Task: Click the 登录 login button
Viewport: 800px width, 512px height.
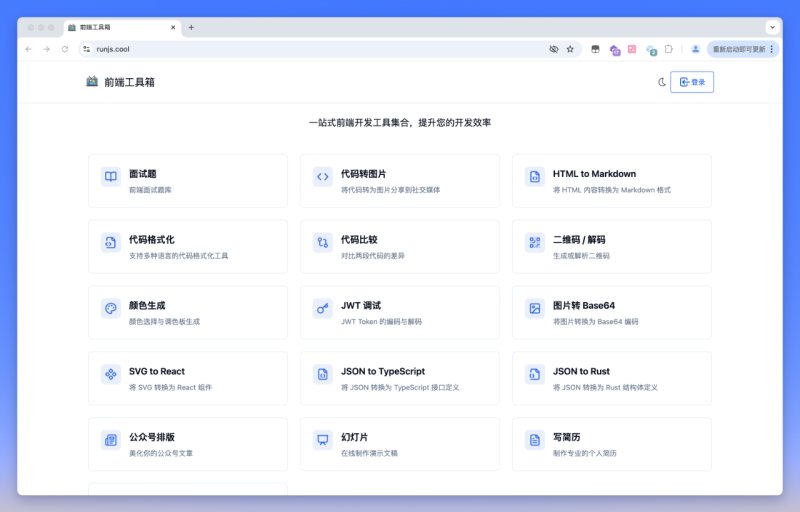Action: 692,82
